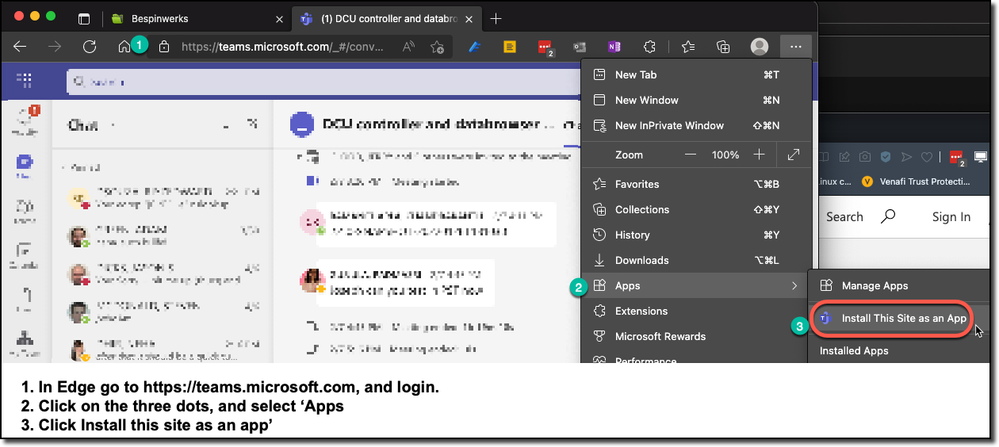Click the Outlook extension icon
The height and width of the screenshot is (447, 999).
point(579,46)
